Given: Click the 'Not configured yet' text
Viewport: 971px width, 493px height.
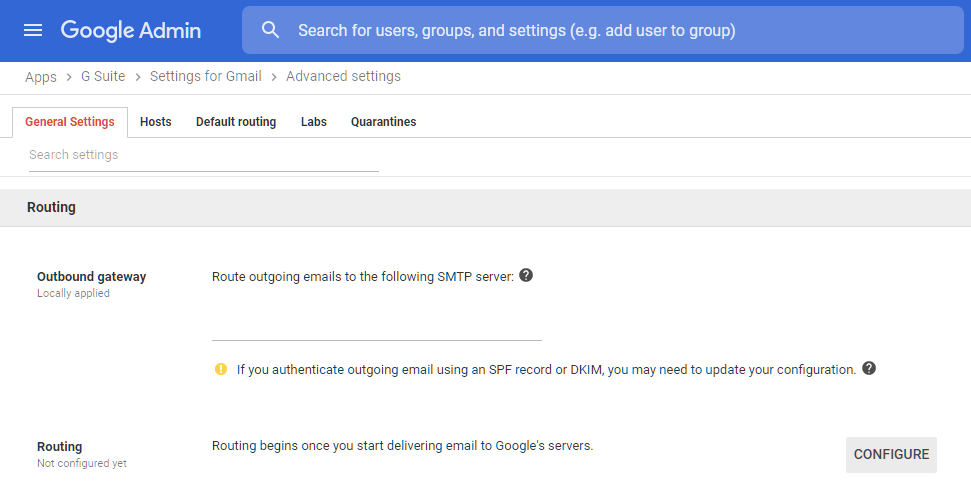Looking at the screenshot, I should (82, 463).
